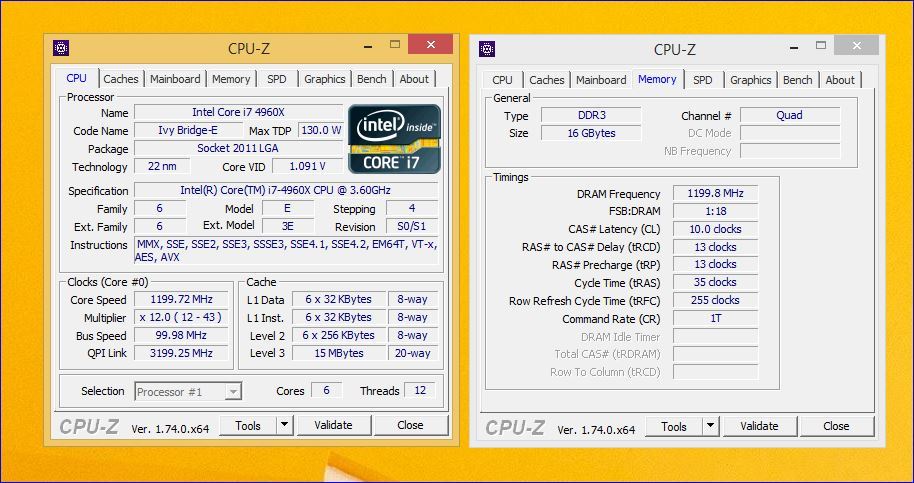Open Graphics tab in right CPU-Z window

[751, 80]
